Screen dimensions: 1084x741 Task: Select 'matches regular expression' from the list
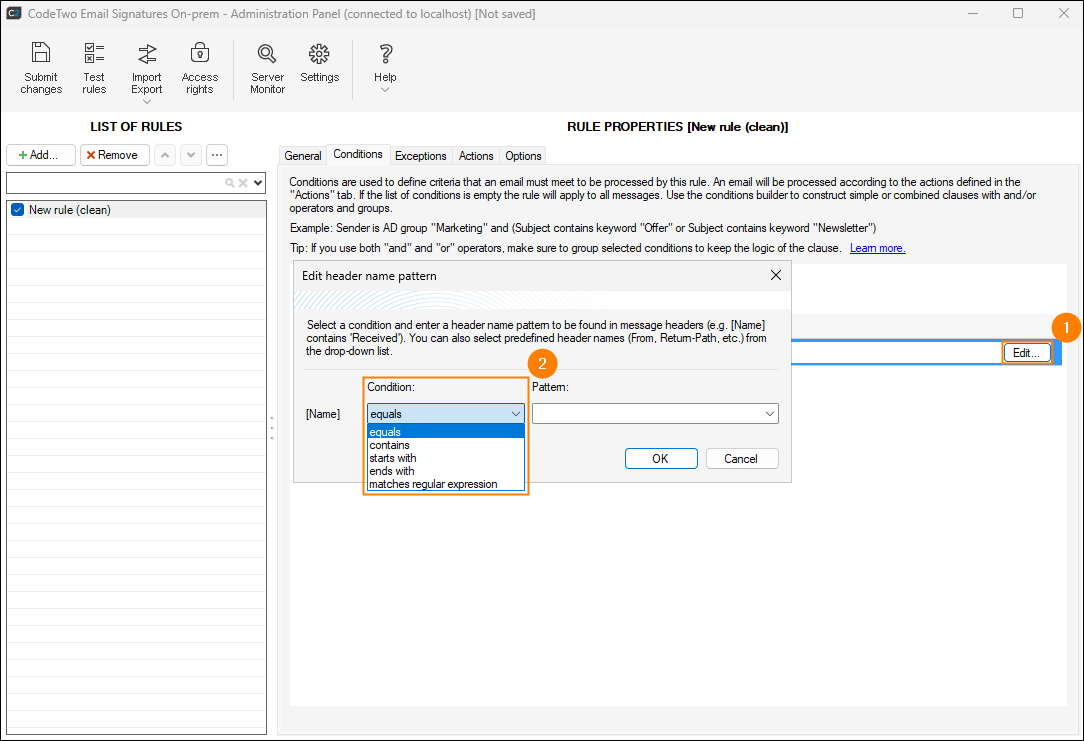point(433,484)
